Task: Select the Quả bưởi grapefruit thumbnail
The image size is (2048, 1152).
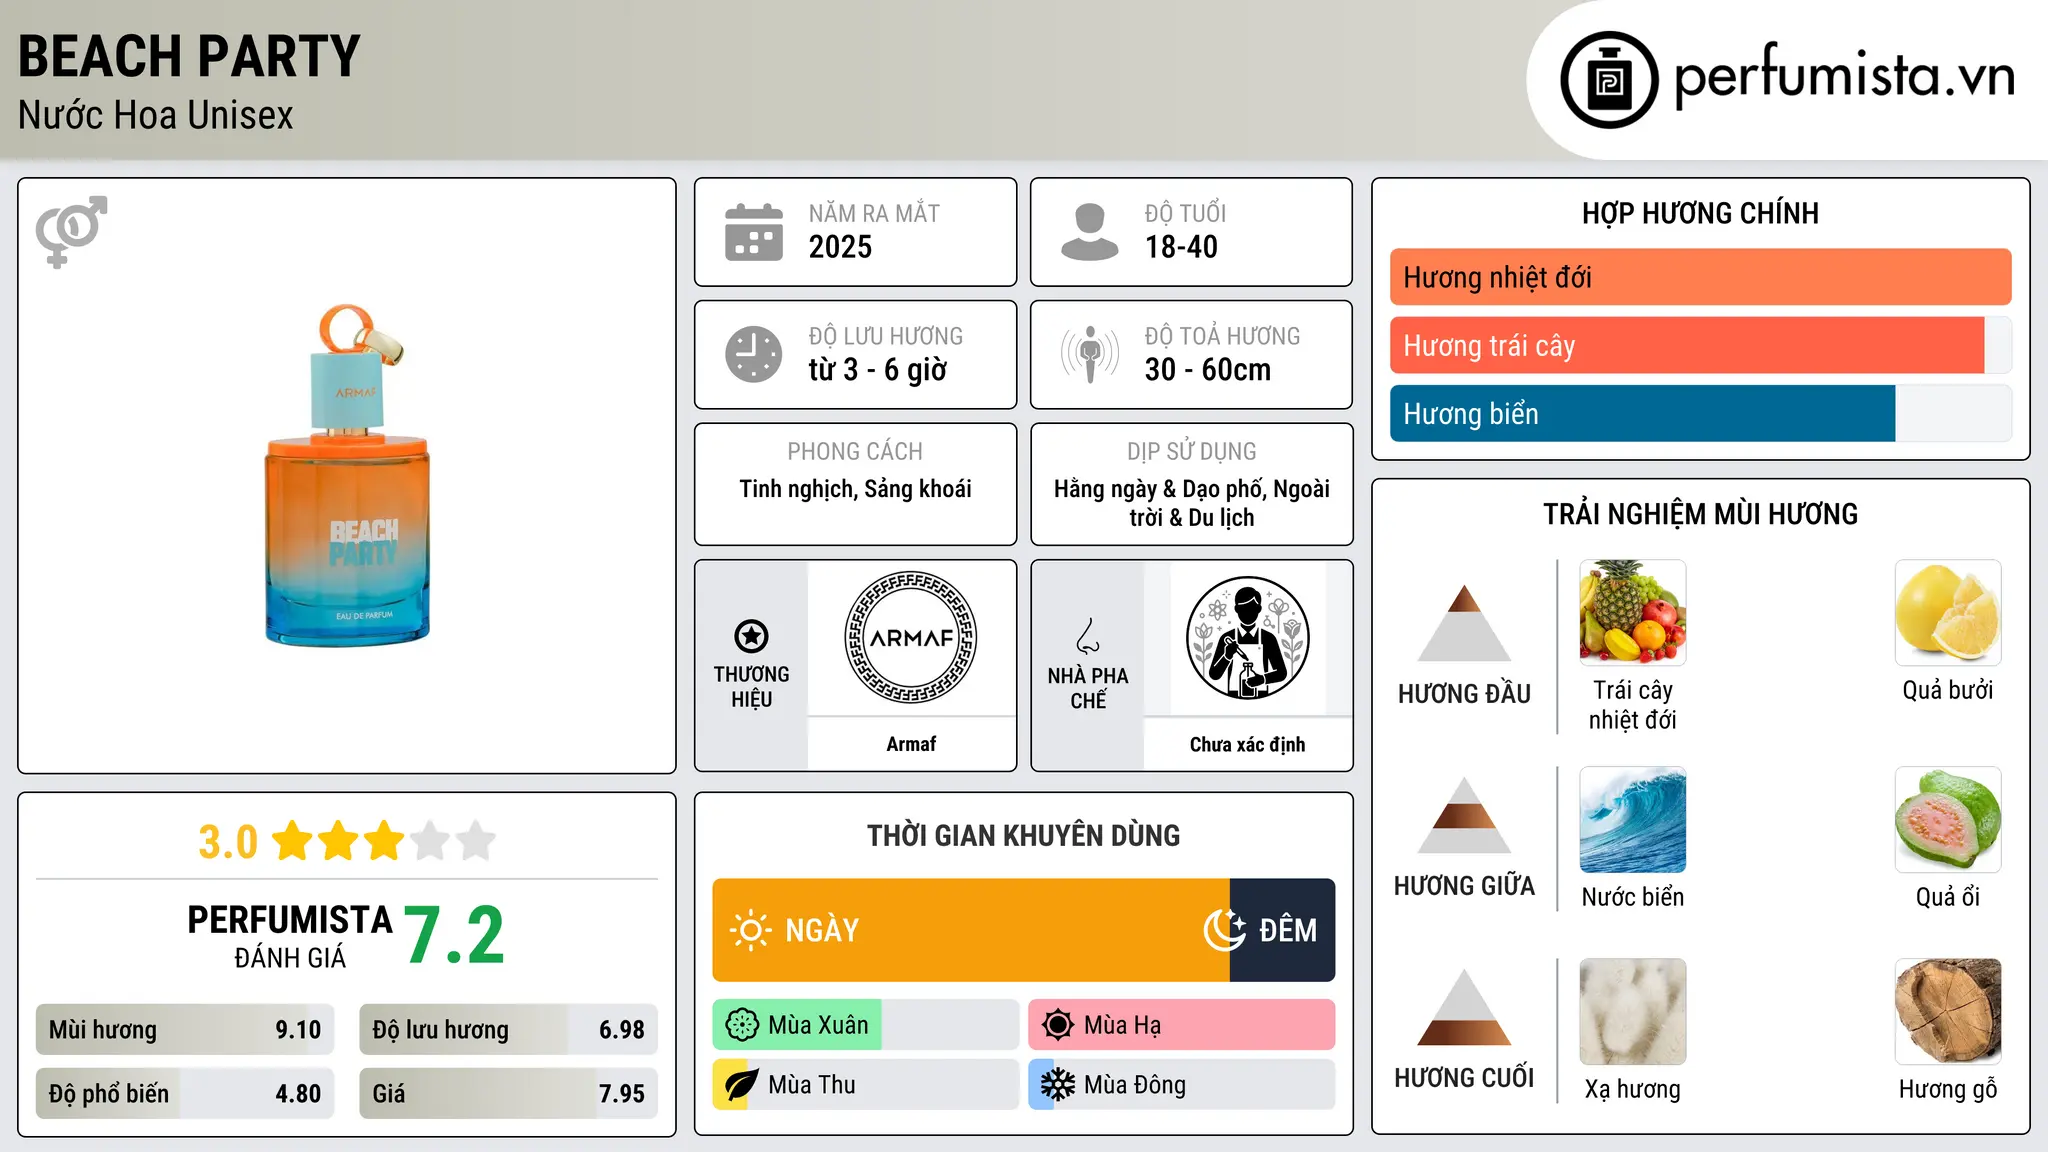Action: (x=1948, y=613)
